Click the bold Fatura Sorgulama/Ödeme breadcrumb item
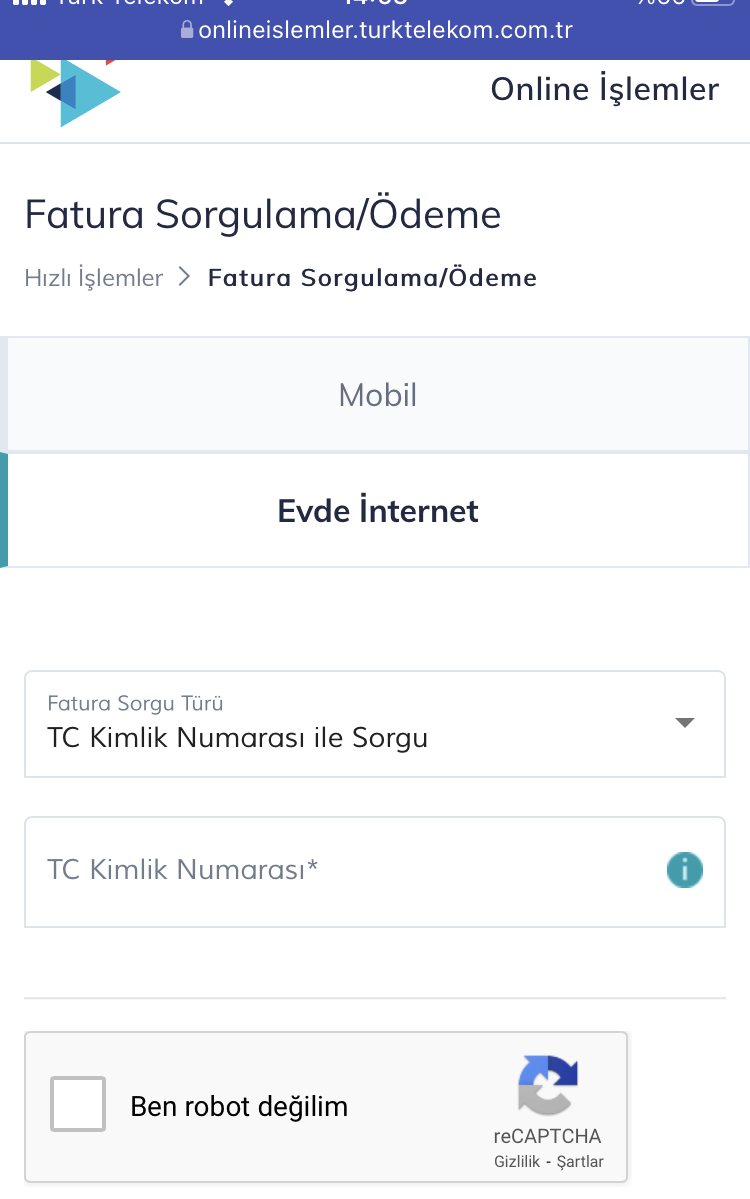Screen dimensions: 750x1199 coord(372,277)
